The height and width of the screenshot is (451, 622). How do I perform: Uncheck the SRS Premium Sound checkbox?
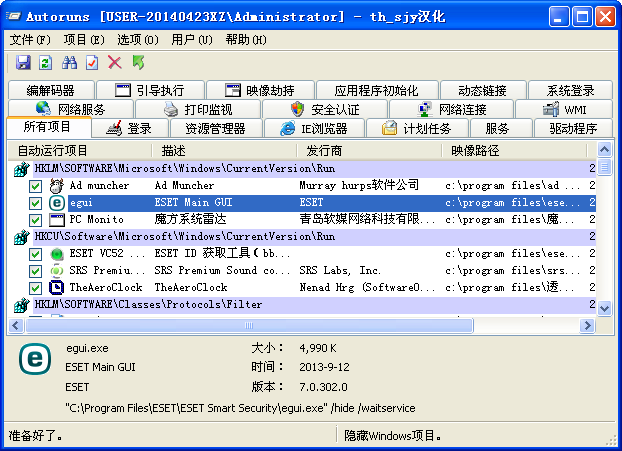35,271
